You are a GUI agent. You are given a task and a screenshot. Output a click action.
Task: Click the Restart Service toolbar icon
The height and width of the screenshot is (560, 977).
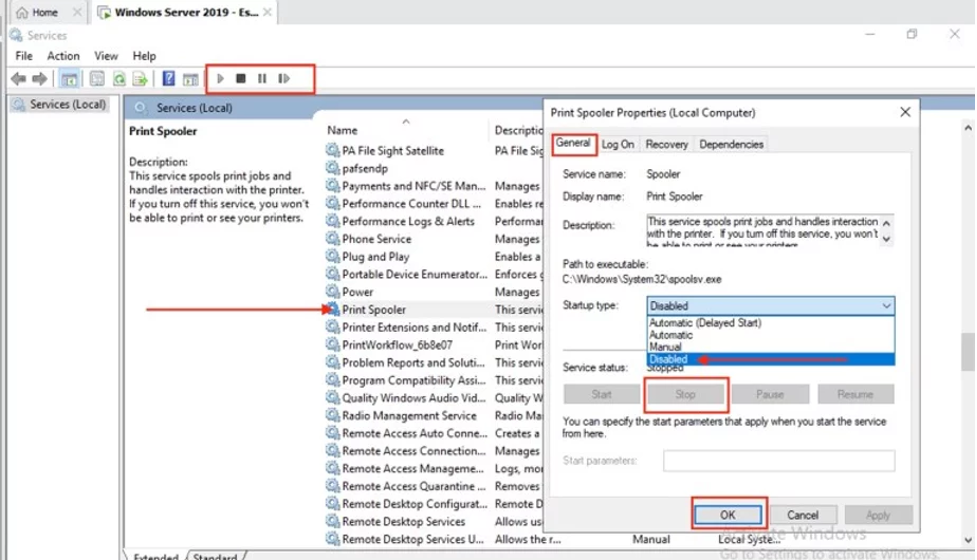point(284,78)
